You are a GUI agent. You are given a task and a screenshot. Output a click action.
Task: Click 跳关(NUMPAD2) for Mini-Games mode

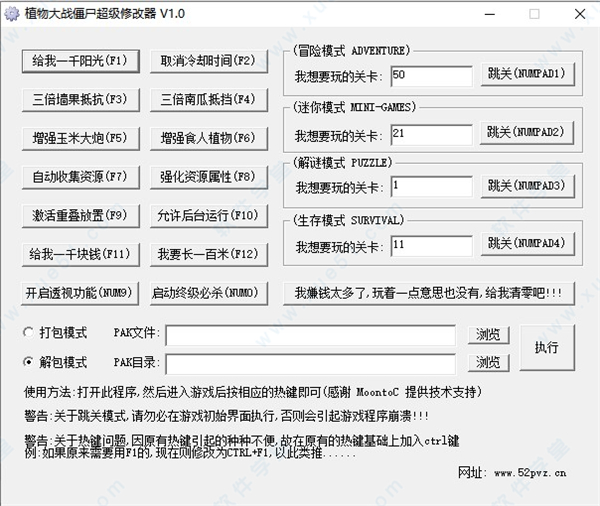click(527, 132)
